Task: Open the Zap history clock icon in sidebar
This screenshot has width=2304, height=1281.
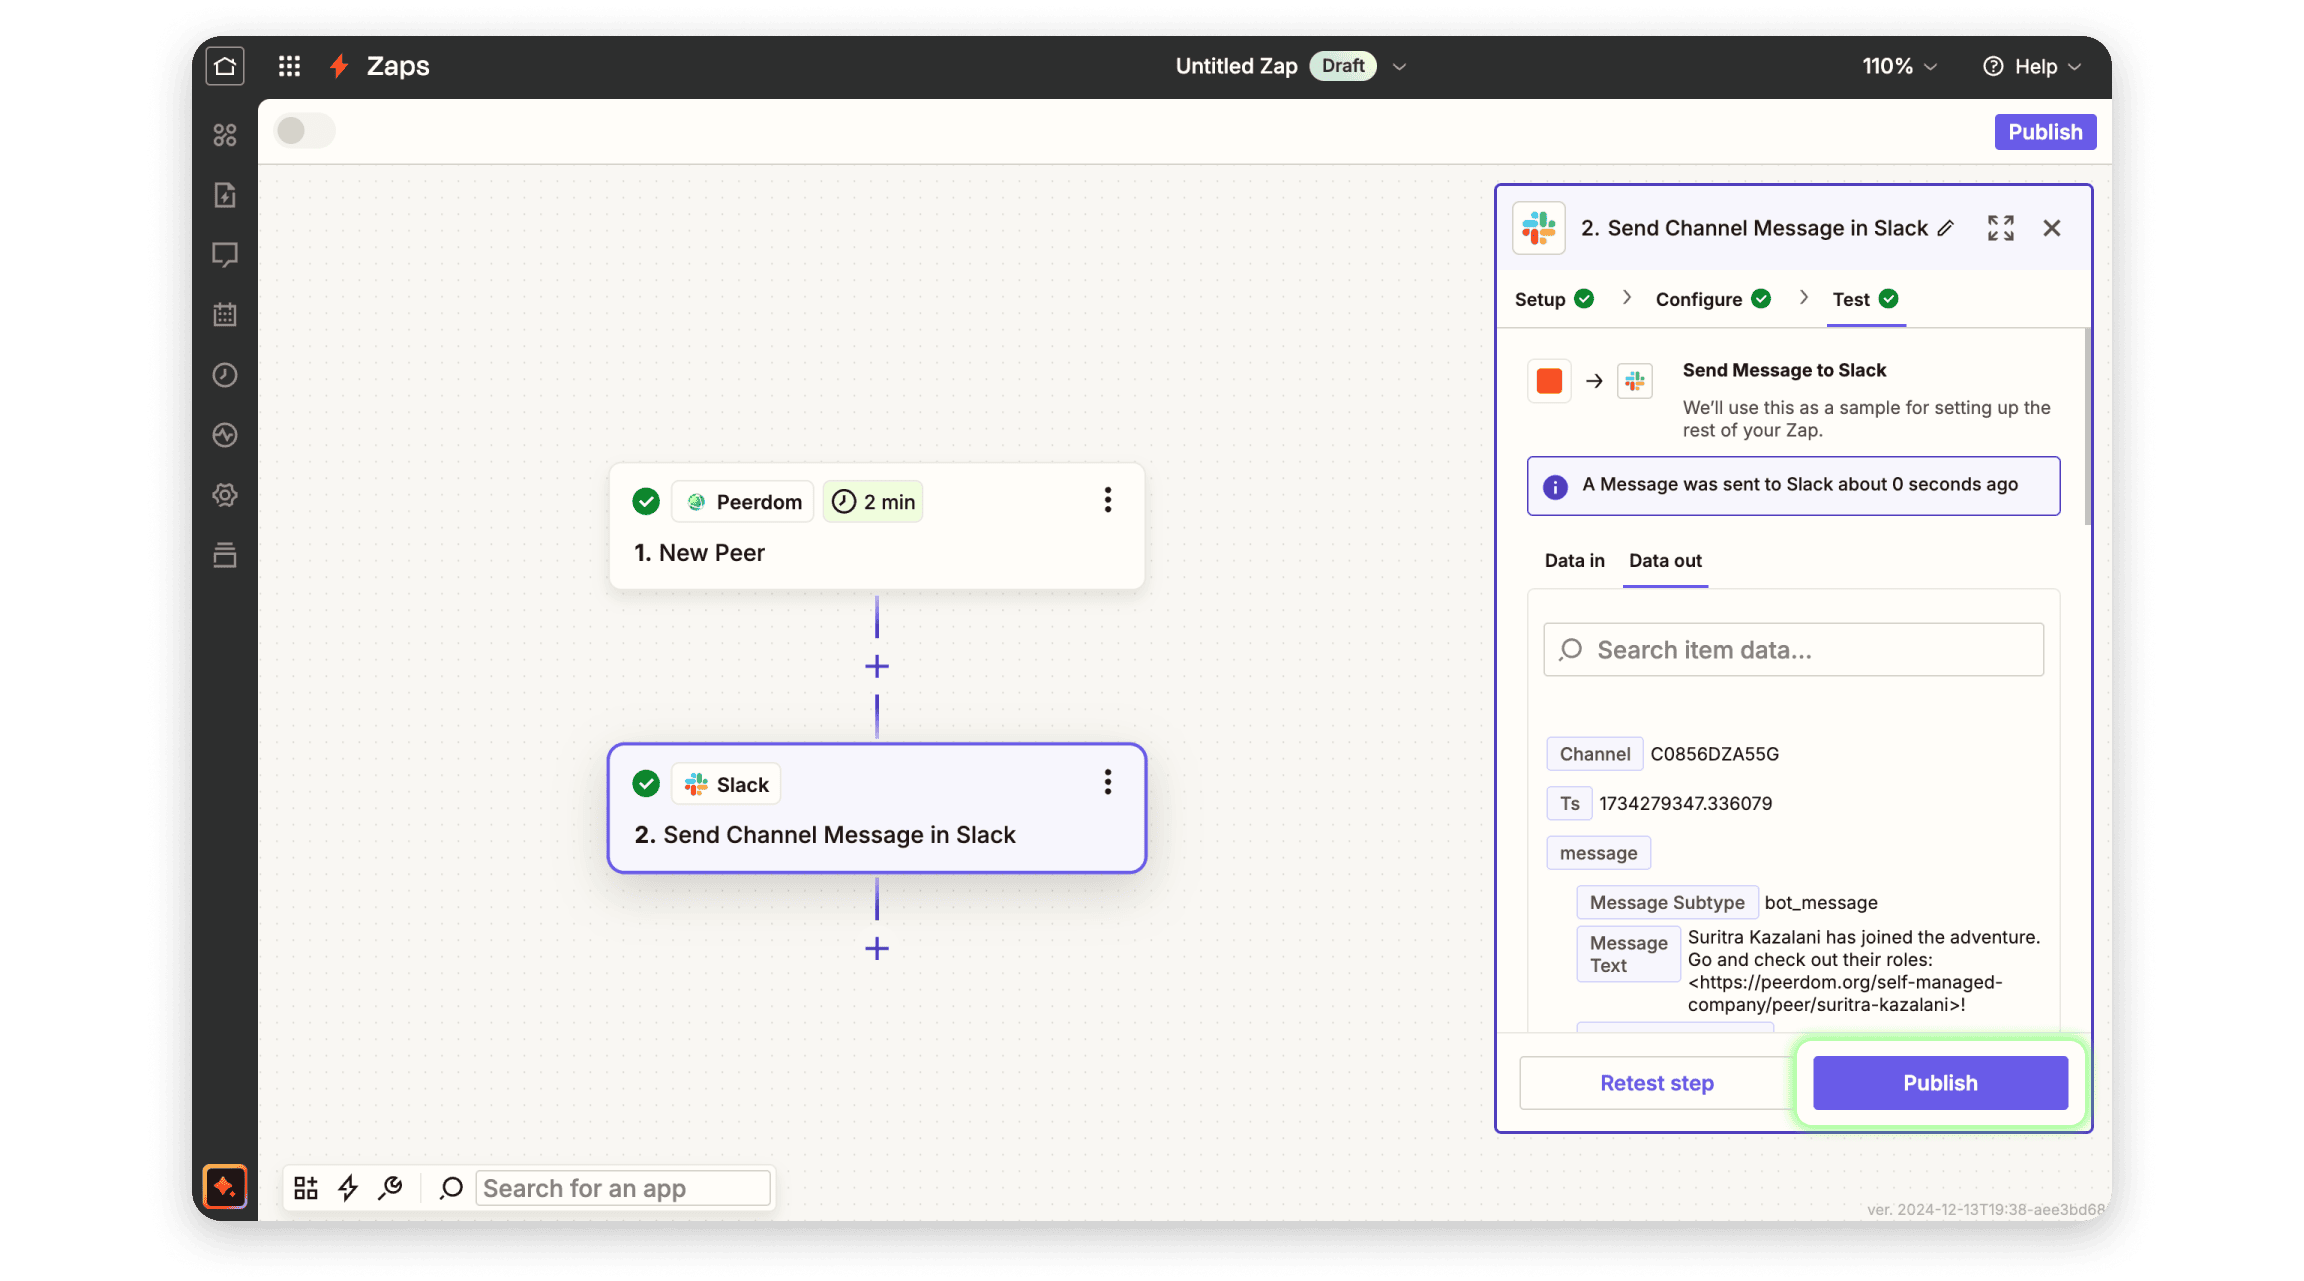Action: 225,375
